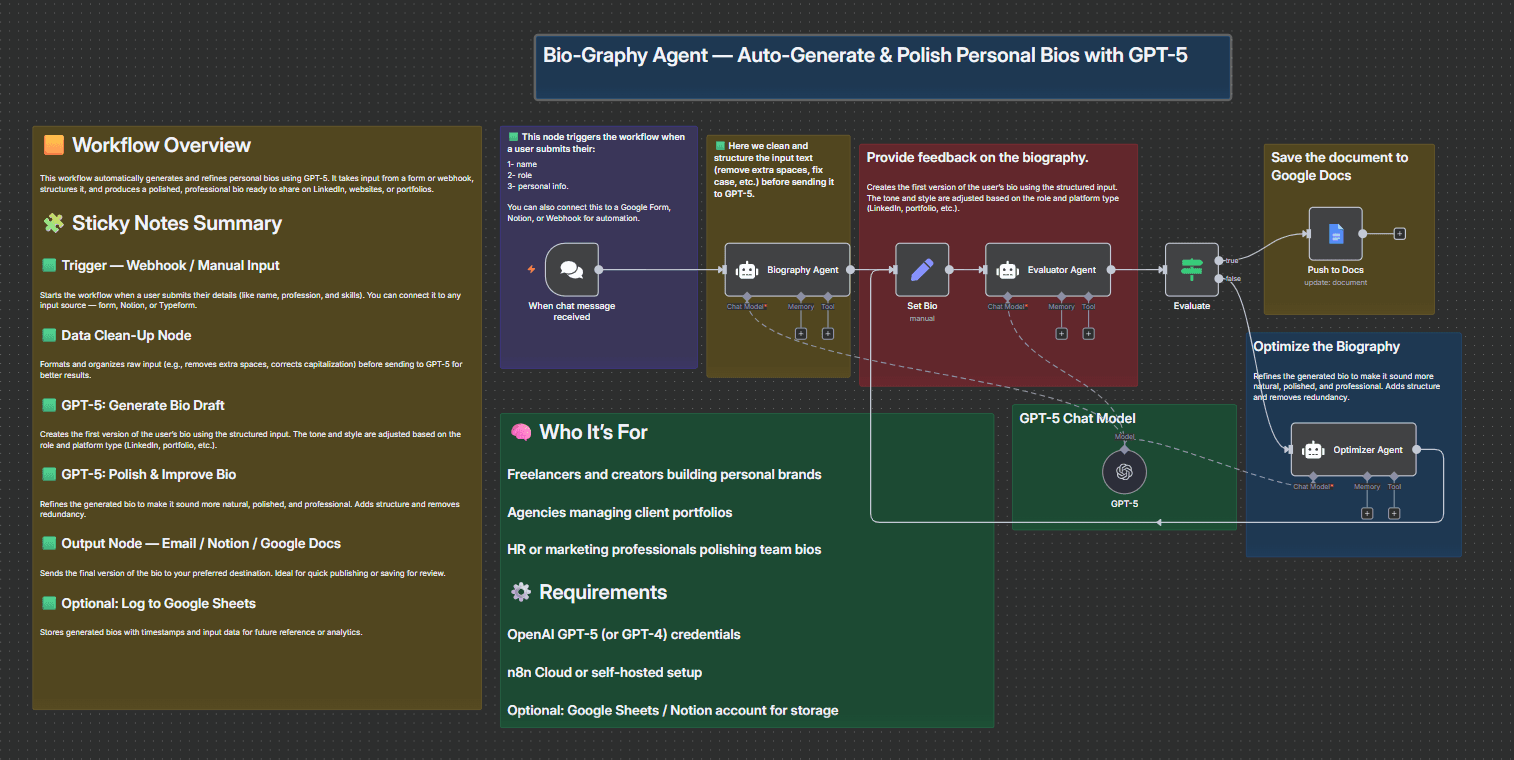
Task: Select the Set Bio pencil node
Action: (x=922, y=270)
